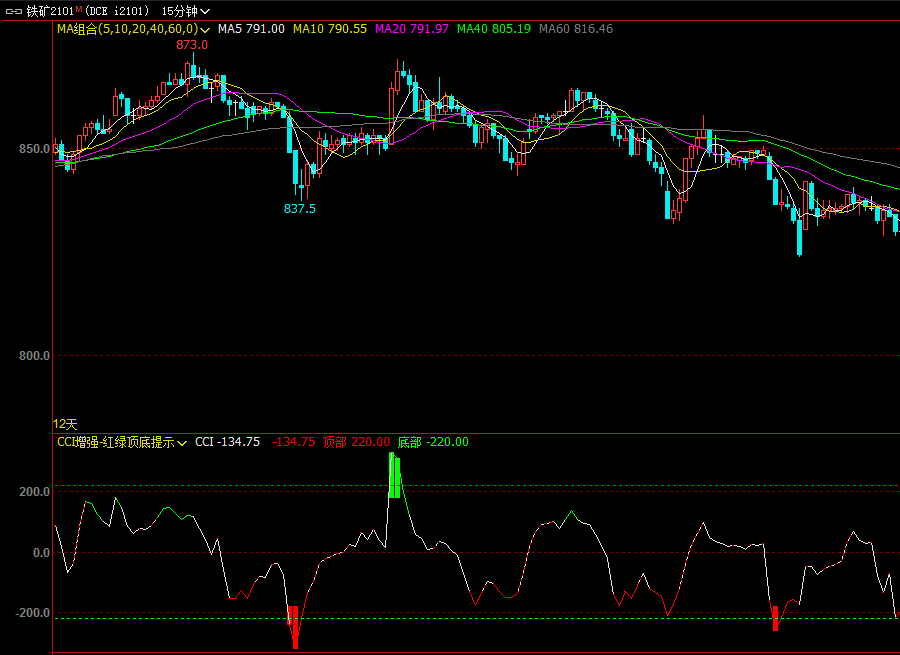Click the 800.0 price axis label

34,356
